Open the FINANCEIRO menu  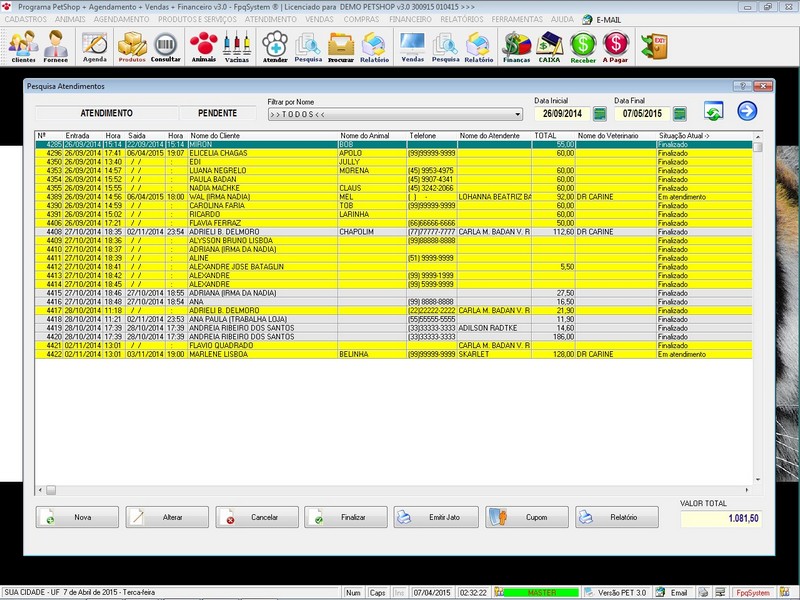pos(410,19)
